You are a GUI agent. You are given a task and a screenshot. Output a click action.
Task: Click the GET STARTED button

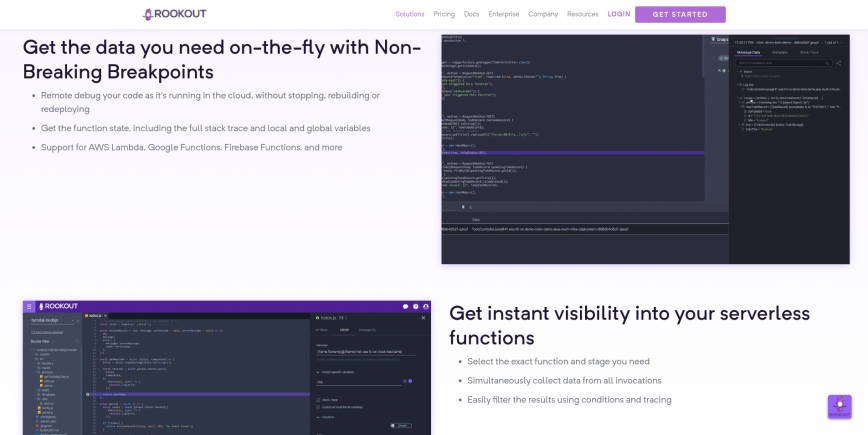[x=680, y=14]
